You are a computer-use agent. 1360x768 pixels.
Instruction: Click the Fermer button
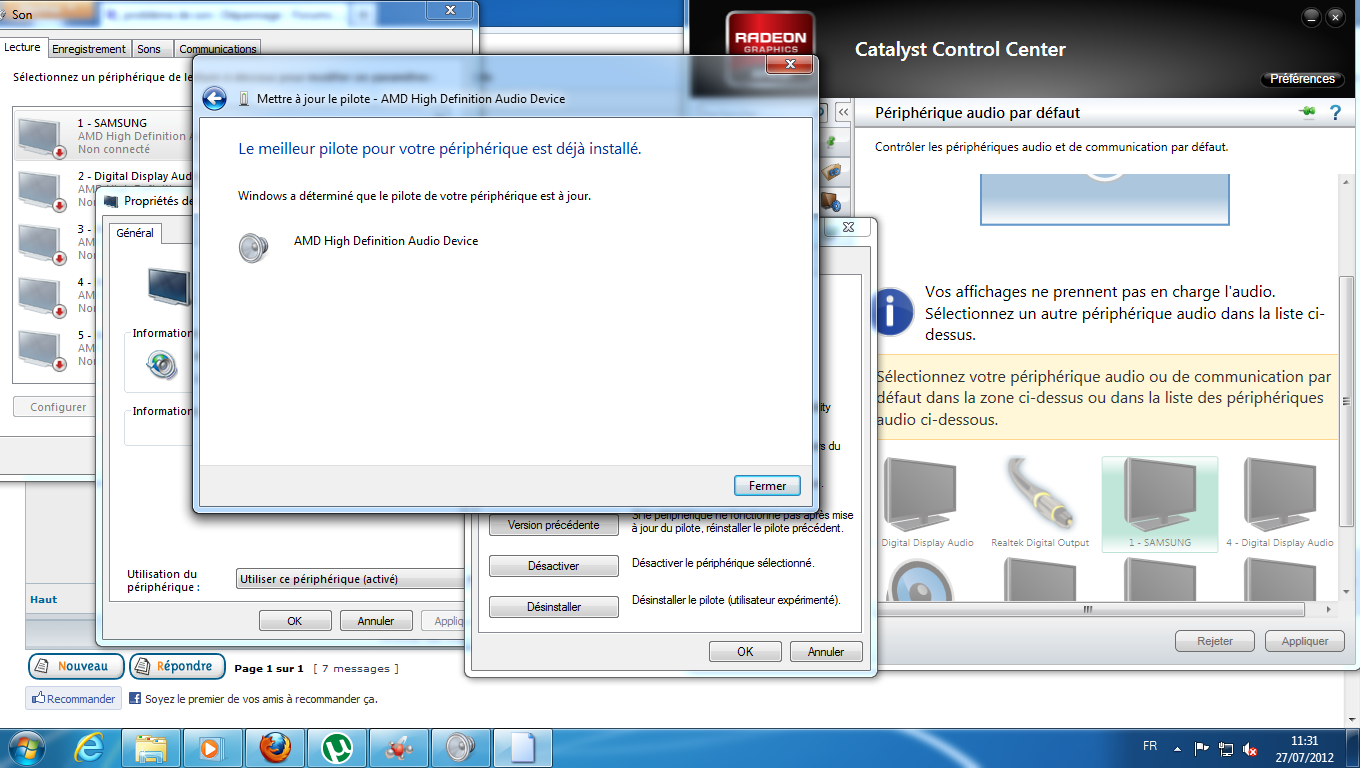pyautogui.click(x=767, y=486)
